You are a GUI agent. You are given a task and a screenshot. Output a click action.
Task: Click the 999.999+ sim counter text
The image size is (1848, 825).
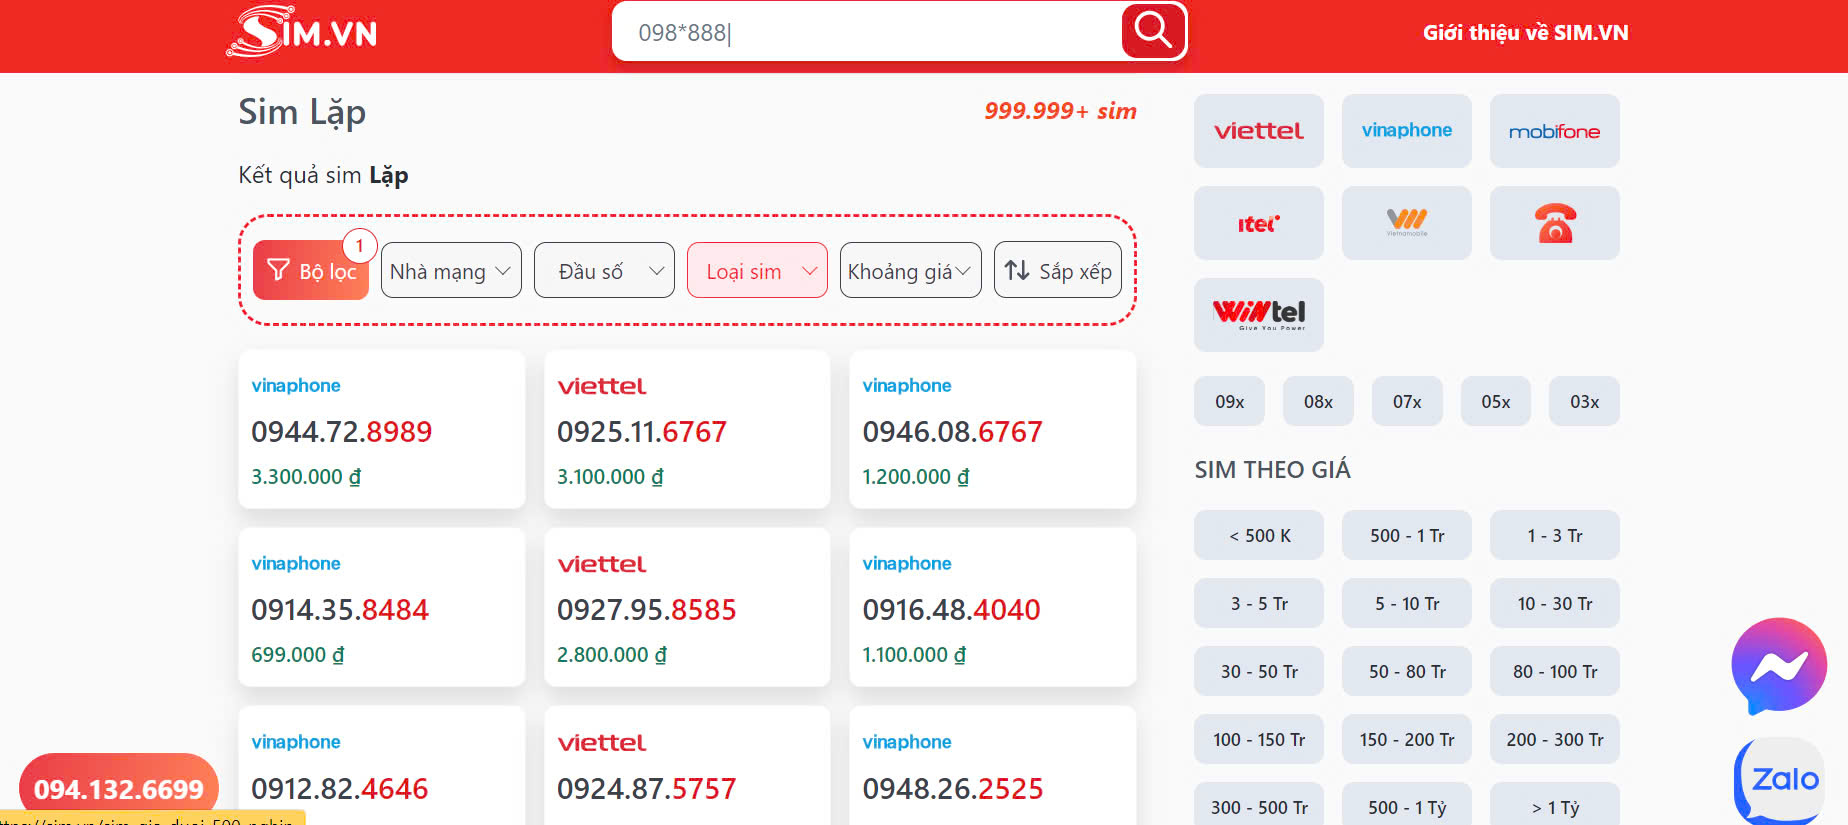[1060, 111]
